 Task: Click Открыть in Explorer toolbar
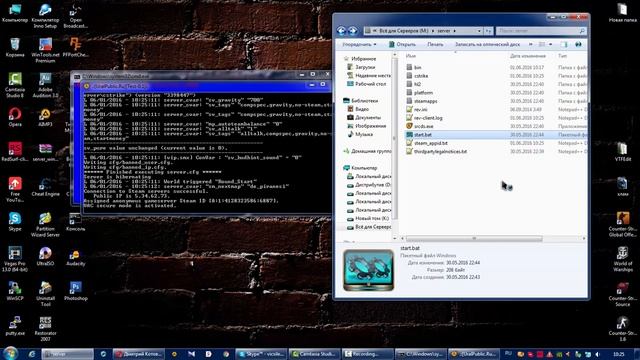[x=402, y=44]
